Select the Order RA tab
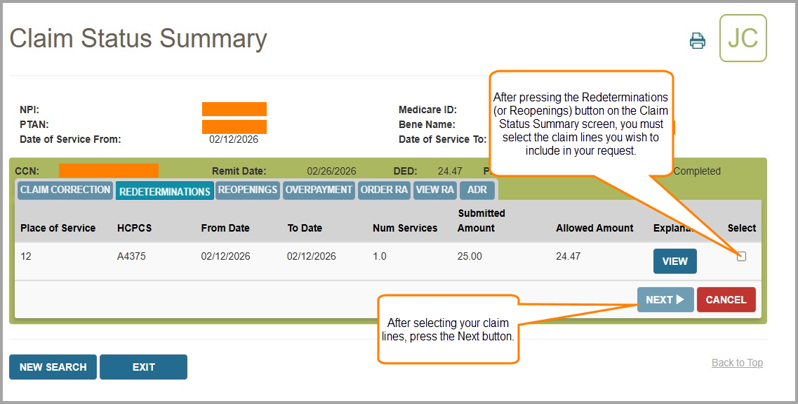This screenshot has width=798, height=404. (384, 190)
